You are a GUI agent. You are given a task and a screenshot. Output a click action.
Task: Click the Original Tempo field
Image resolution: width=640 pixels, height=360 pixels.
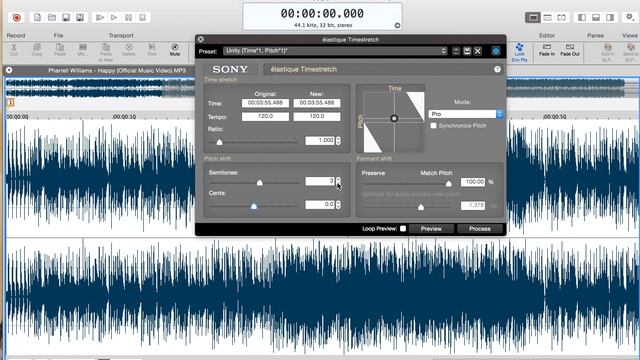pos(265,116)
